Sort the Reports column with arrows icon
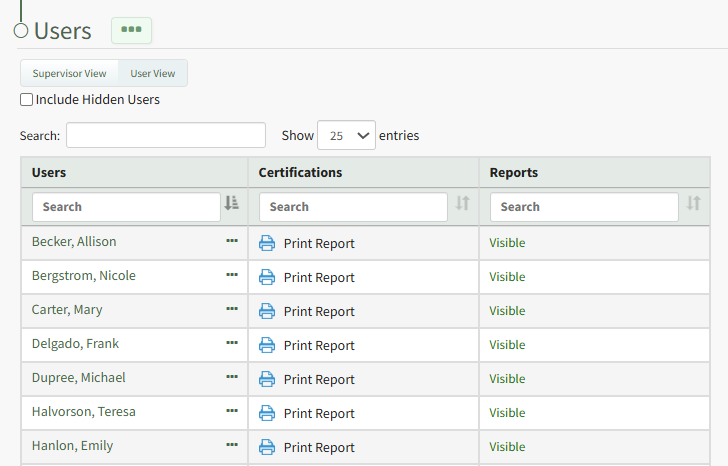Viewport: 728px width, 466px height. [x=693, y=203]
